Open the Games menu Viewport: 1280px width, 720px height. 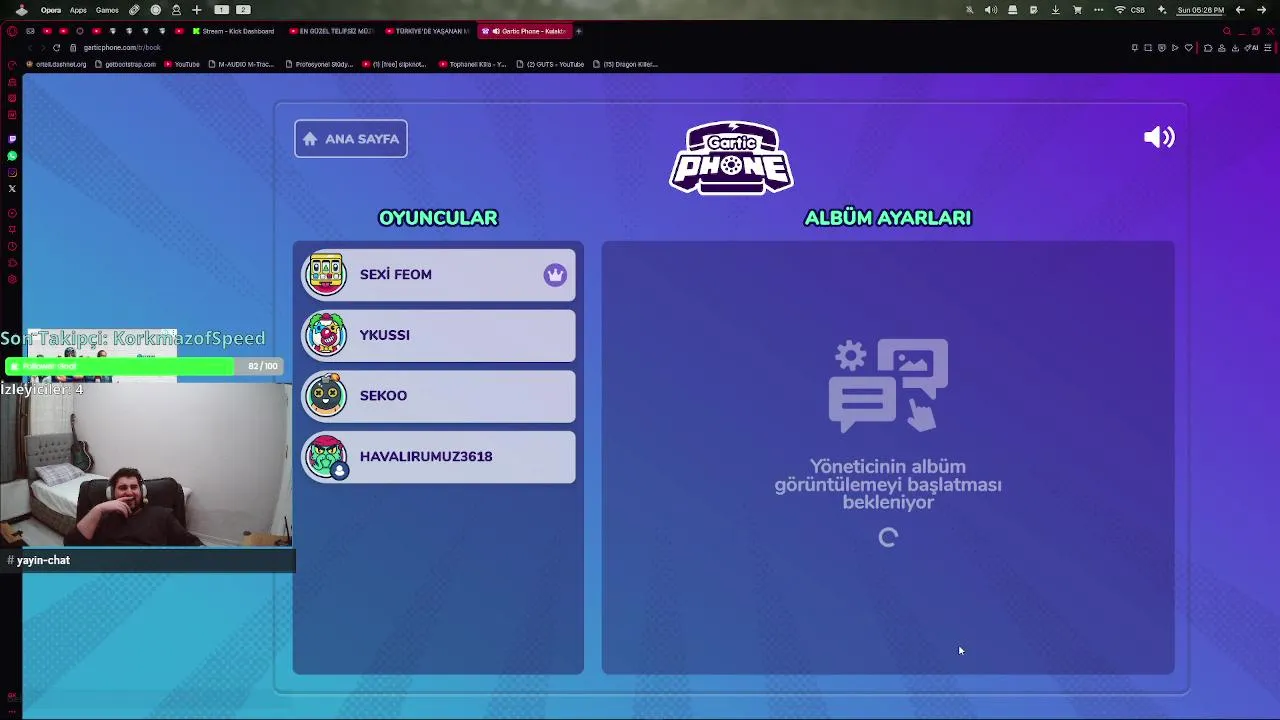[x=107, y=10]
